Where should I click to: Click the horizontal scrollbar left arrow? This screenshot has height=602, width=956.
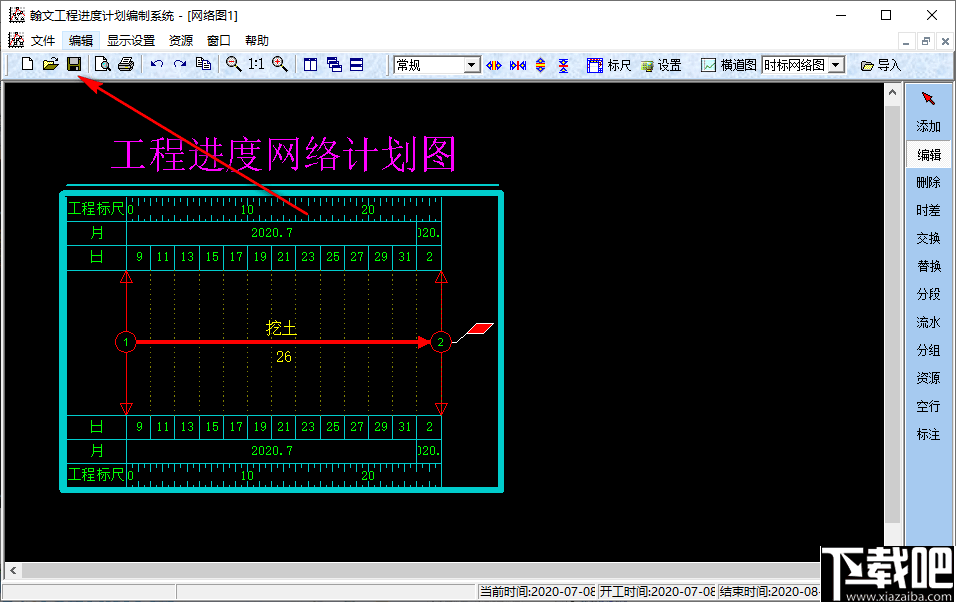click(x=13, y=571)
